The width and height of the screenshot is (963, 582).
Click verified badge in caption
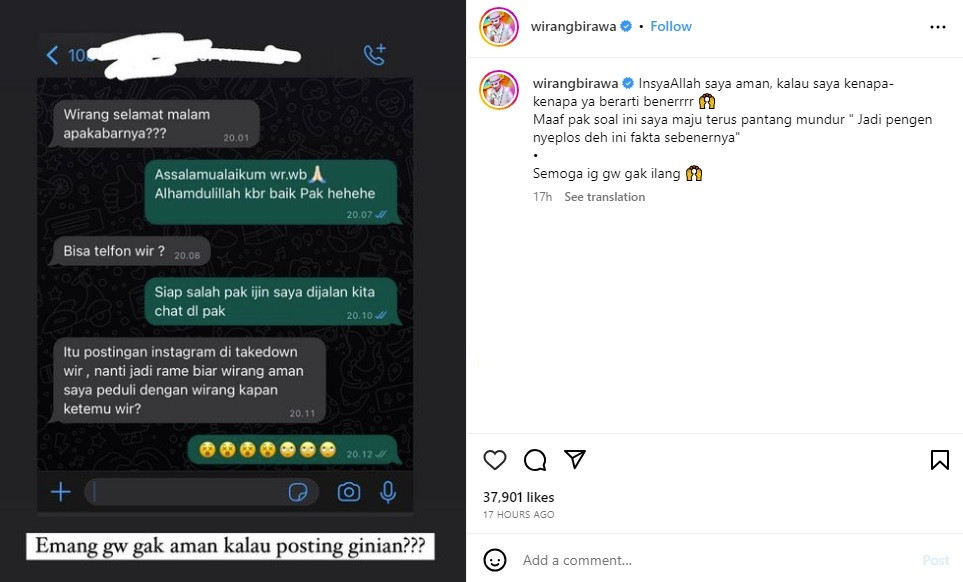[x=628, y=83]
